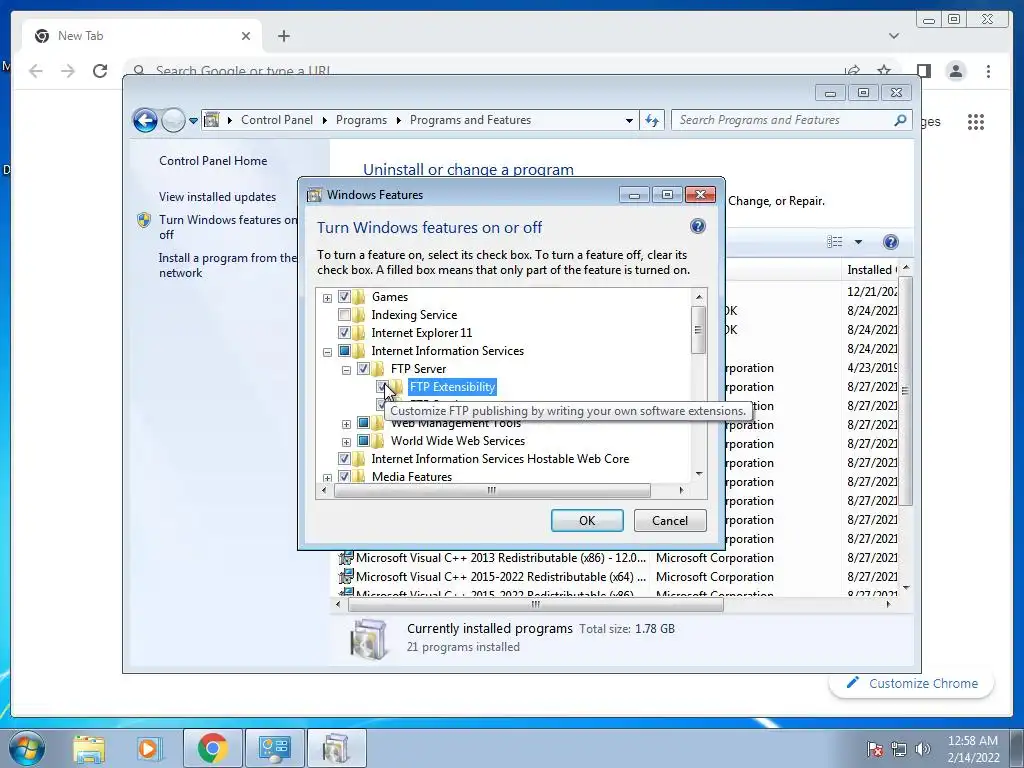The image size is (1024, 768).
Task: Click the features list vertical scrollbar thumb
Action: coord(698,330)
